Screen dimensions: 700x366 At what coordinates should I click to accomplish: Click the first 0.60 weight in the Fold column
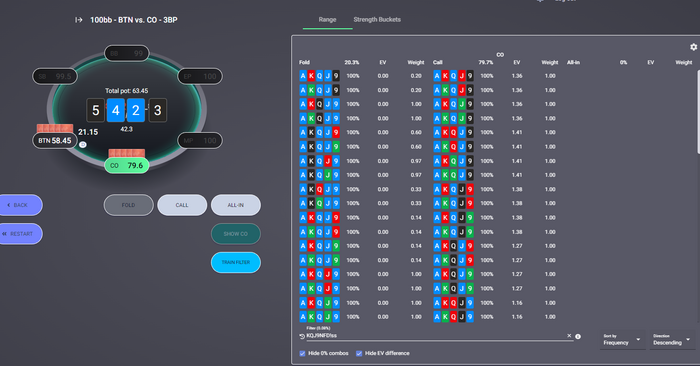[416, 133]
